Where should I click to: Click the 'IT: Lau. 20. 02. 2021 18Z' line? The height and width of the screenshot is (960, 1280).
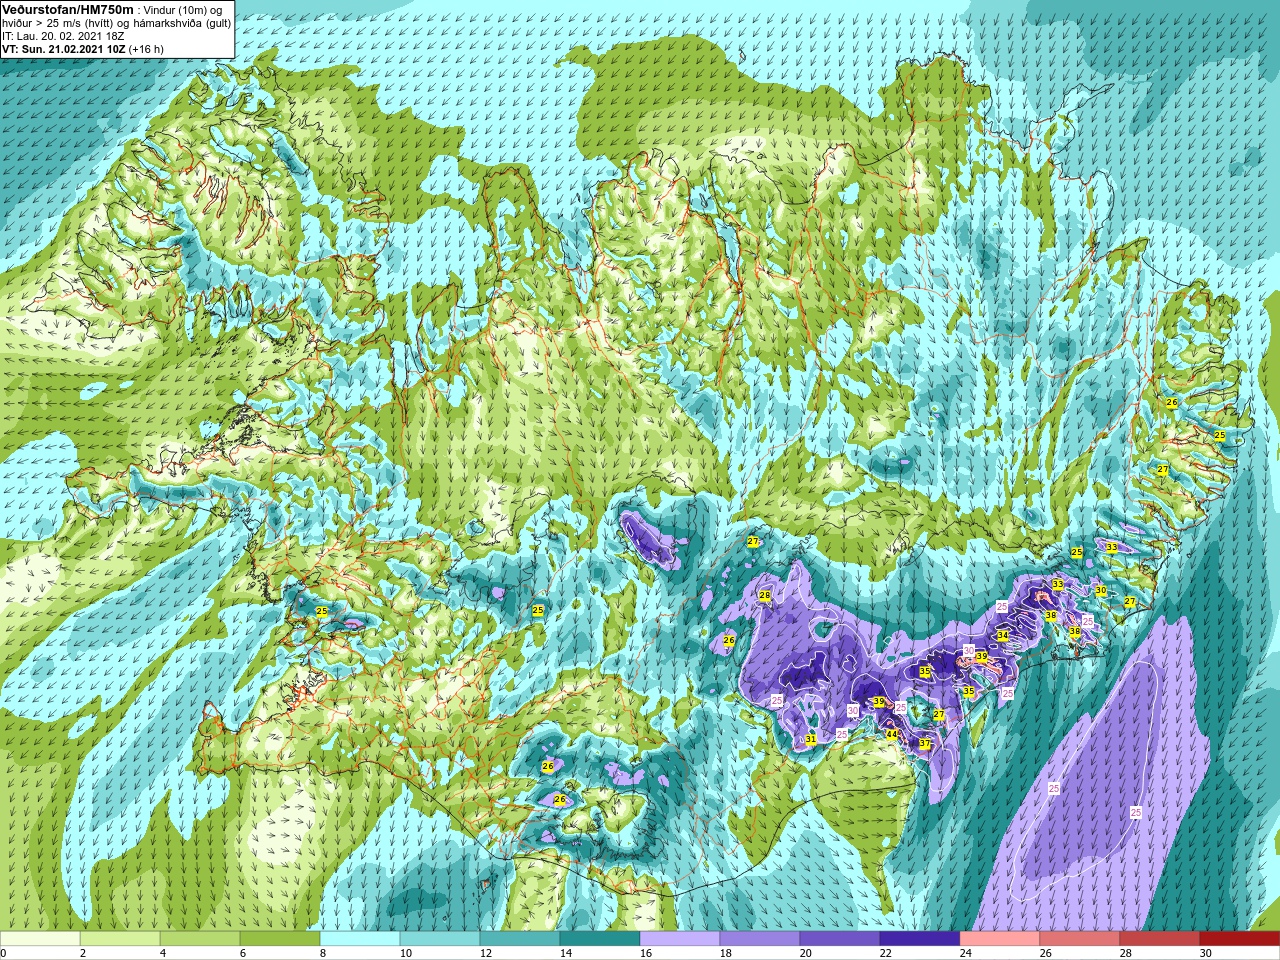click(x=63, y=36)
